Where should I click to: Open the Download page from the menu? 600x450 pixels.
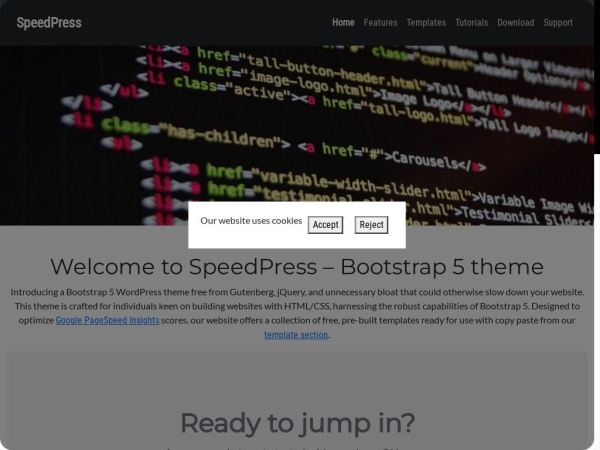pos(516,23)
